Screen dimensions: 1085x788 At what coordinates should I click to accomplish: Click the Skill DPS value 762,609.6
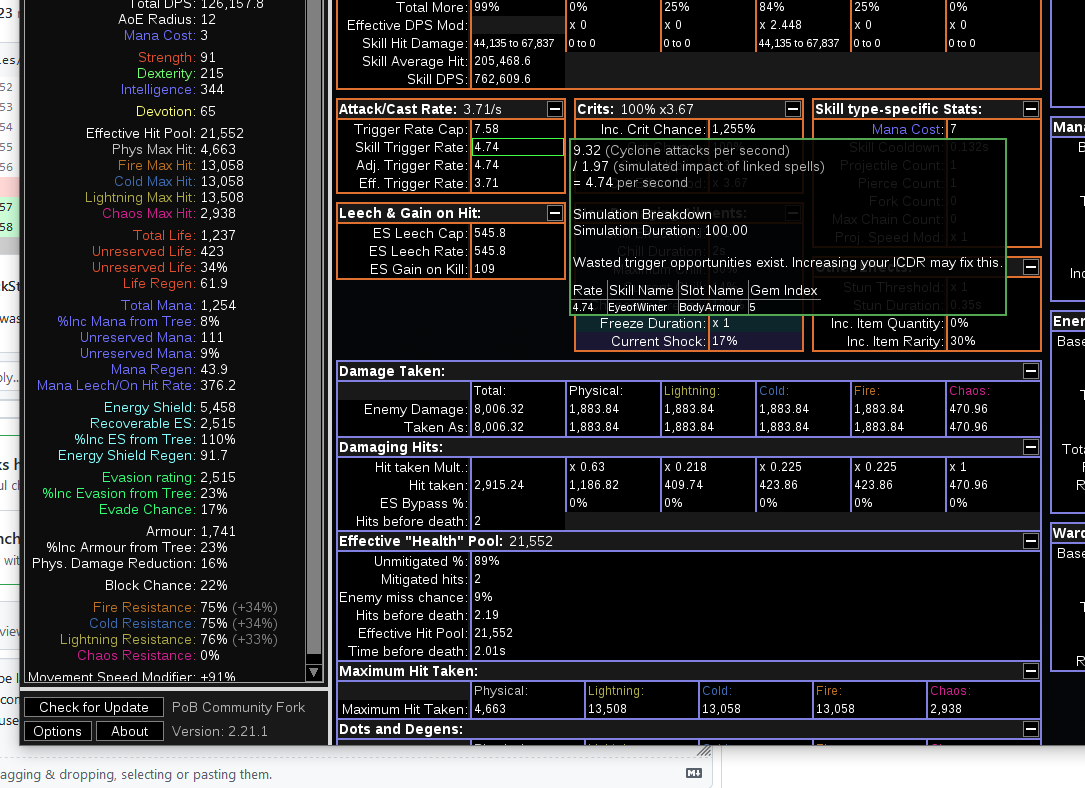(x=502, y=79)
